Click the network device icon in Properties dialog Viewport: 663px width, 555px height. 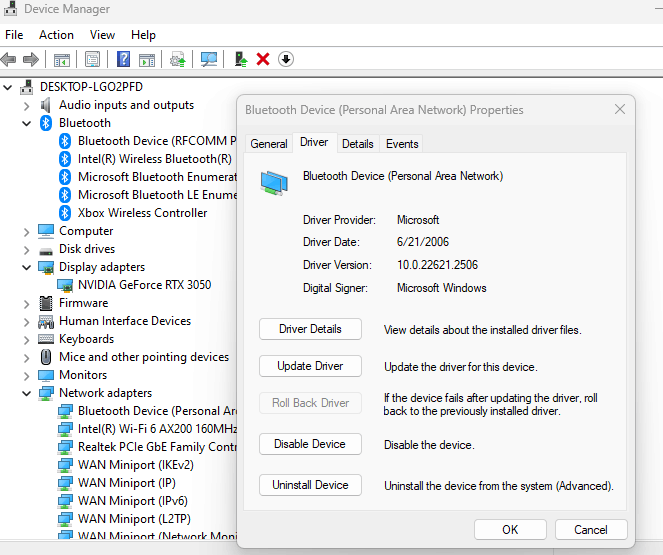pyautogui.click(x=274, y=182)
